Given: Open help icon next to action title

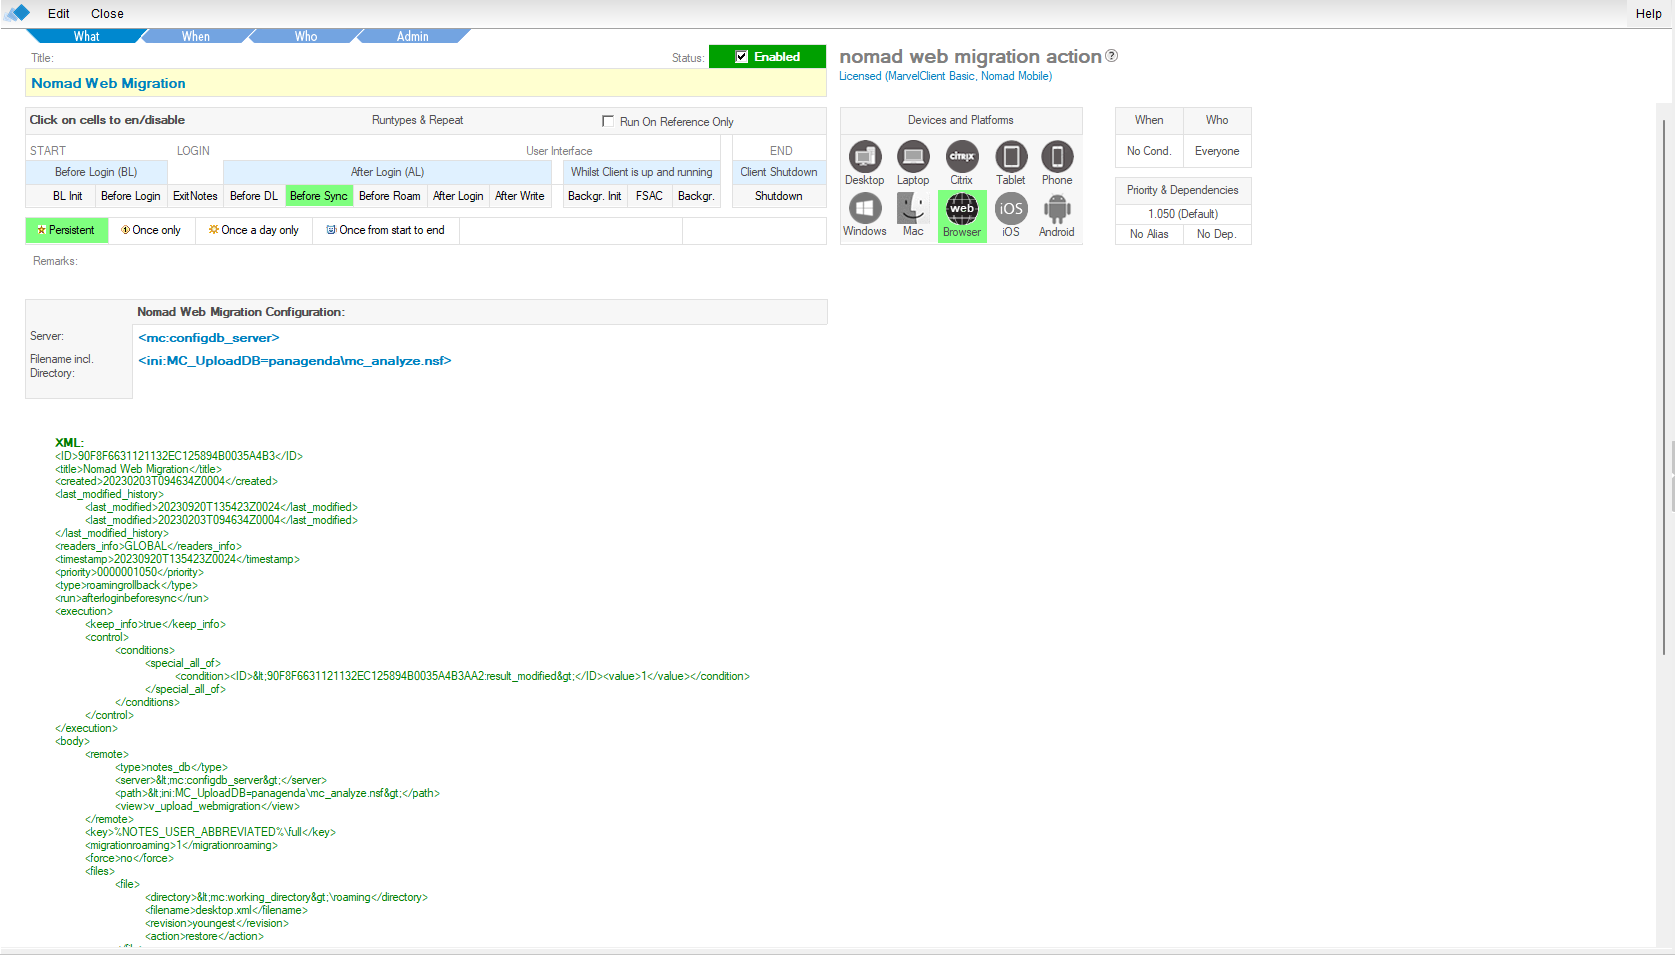Looking at the screenshot, I should (1111, 56).
